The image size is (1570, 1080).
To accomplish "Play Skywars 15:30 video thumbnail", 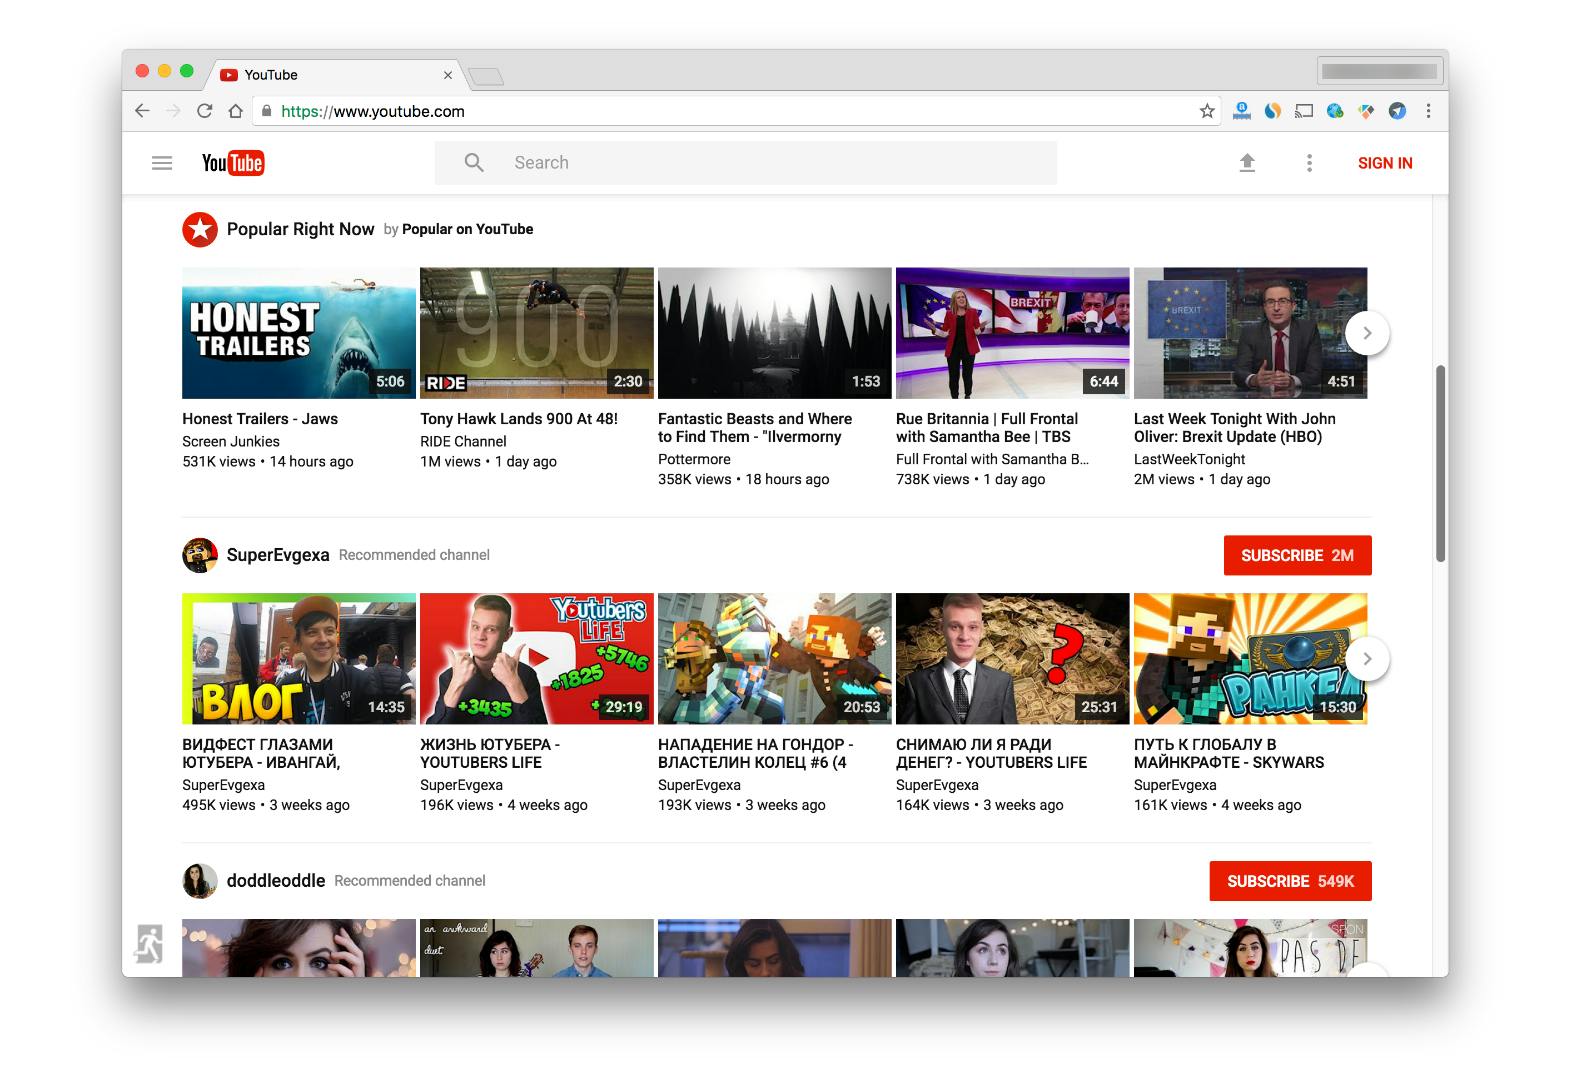I will tap(1251, 659).
